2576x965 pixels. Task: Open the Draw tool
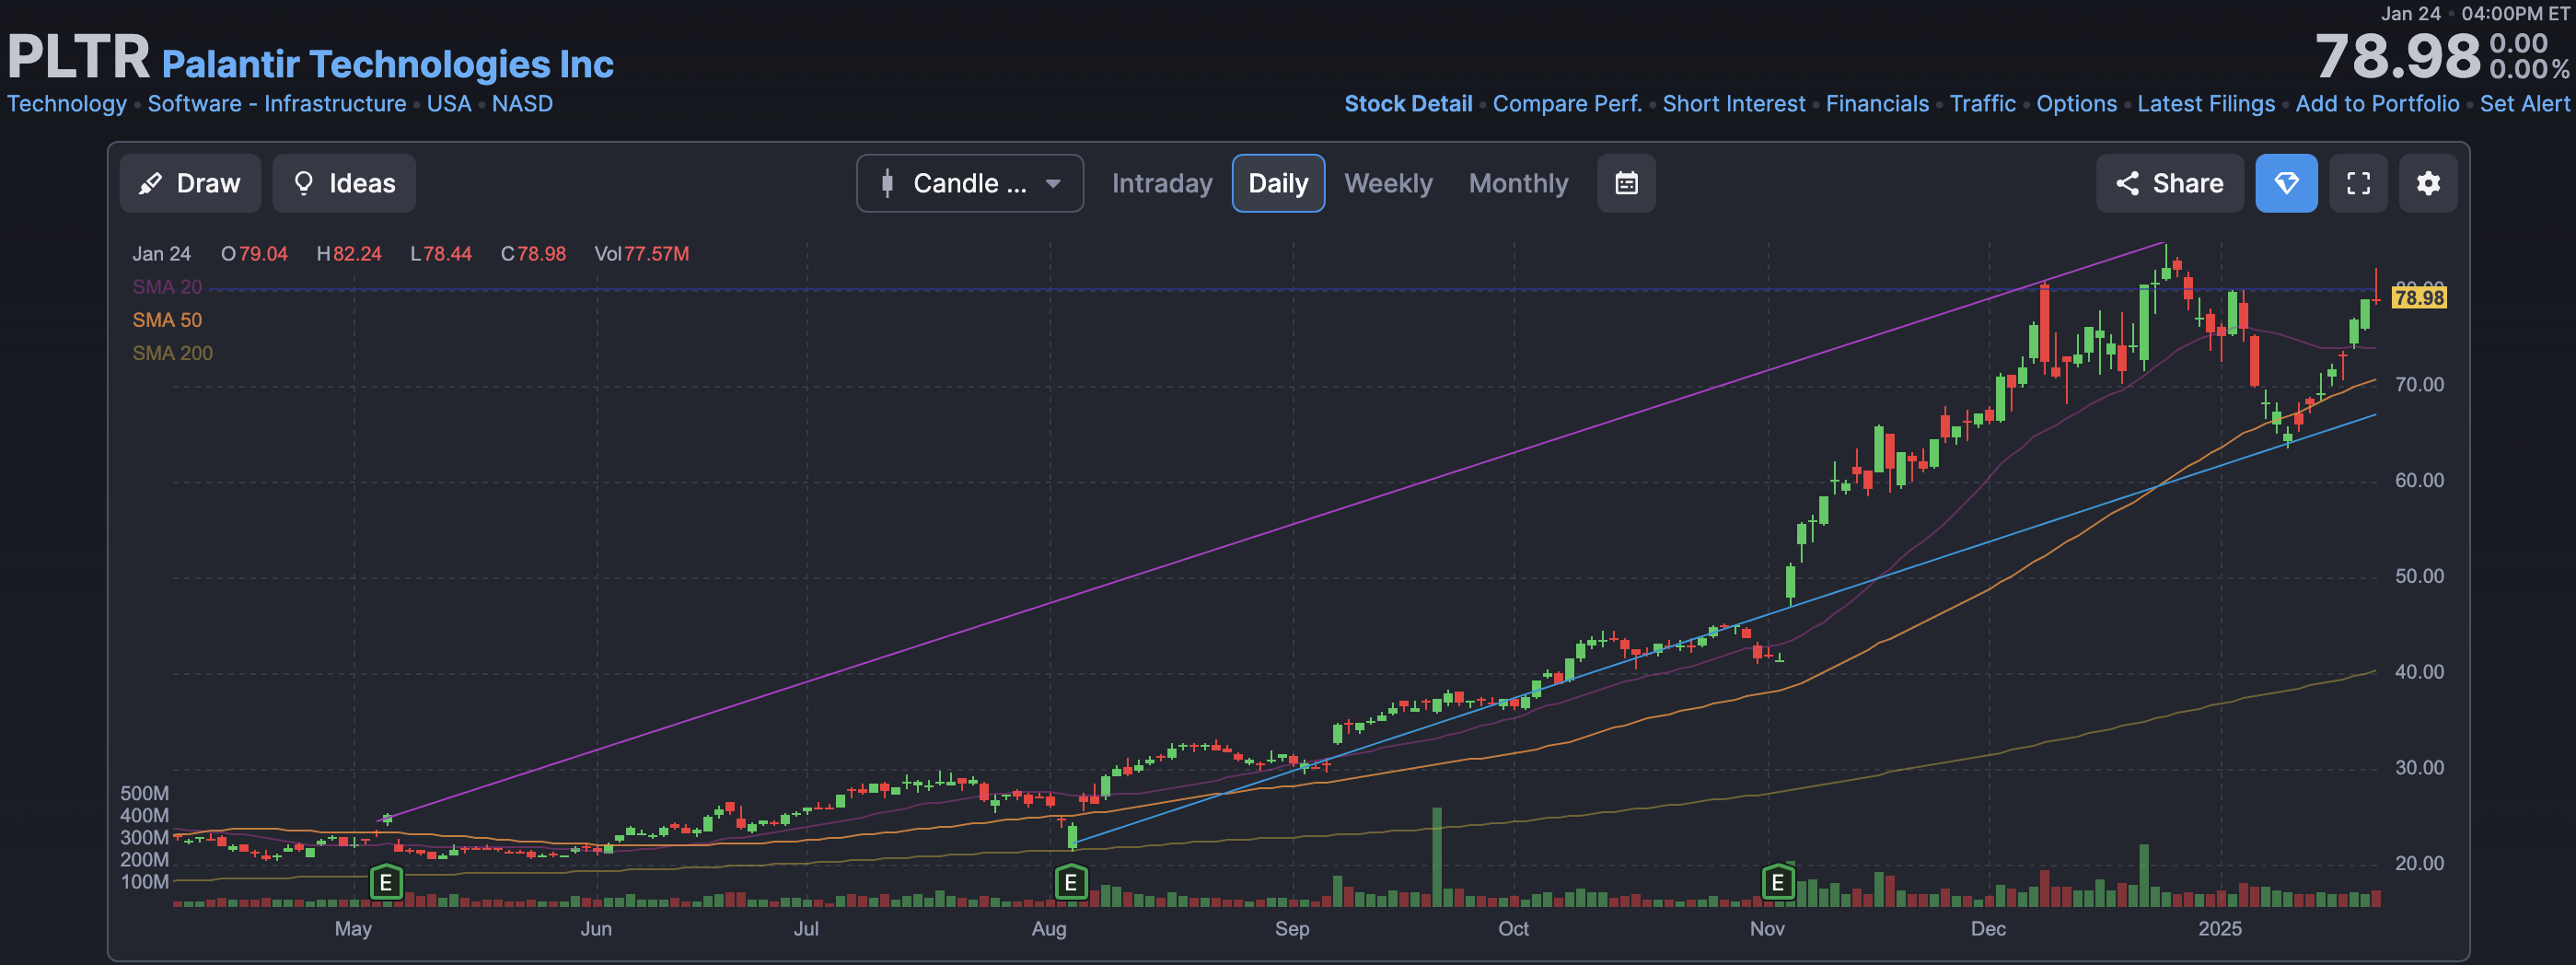[x=190, y=183]
